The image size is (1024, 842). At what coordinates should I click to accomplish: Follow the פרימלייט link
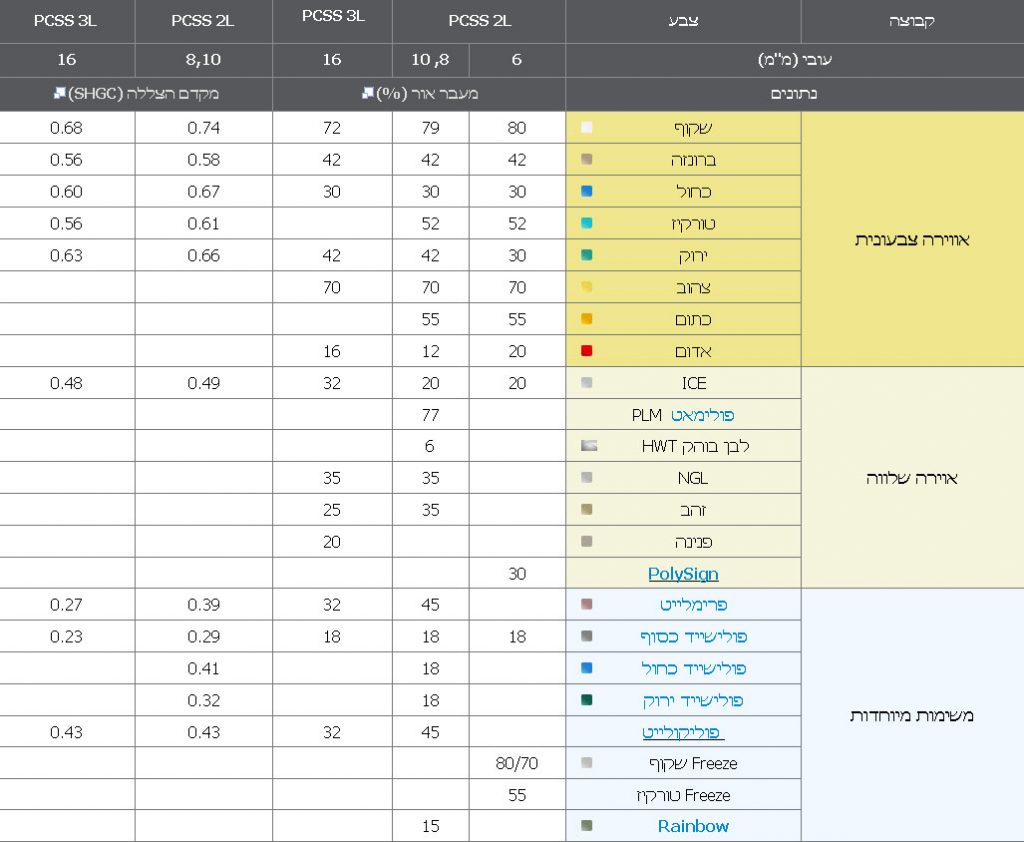pyautogui.click(x=694, y=604)
